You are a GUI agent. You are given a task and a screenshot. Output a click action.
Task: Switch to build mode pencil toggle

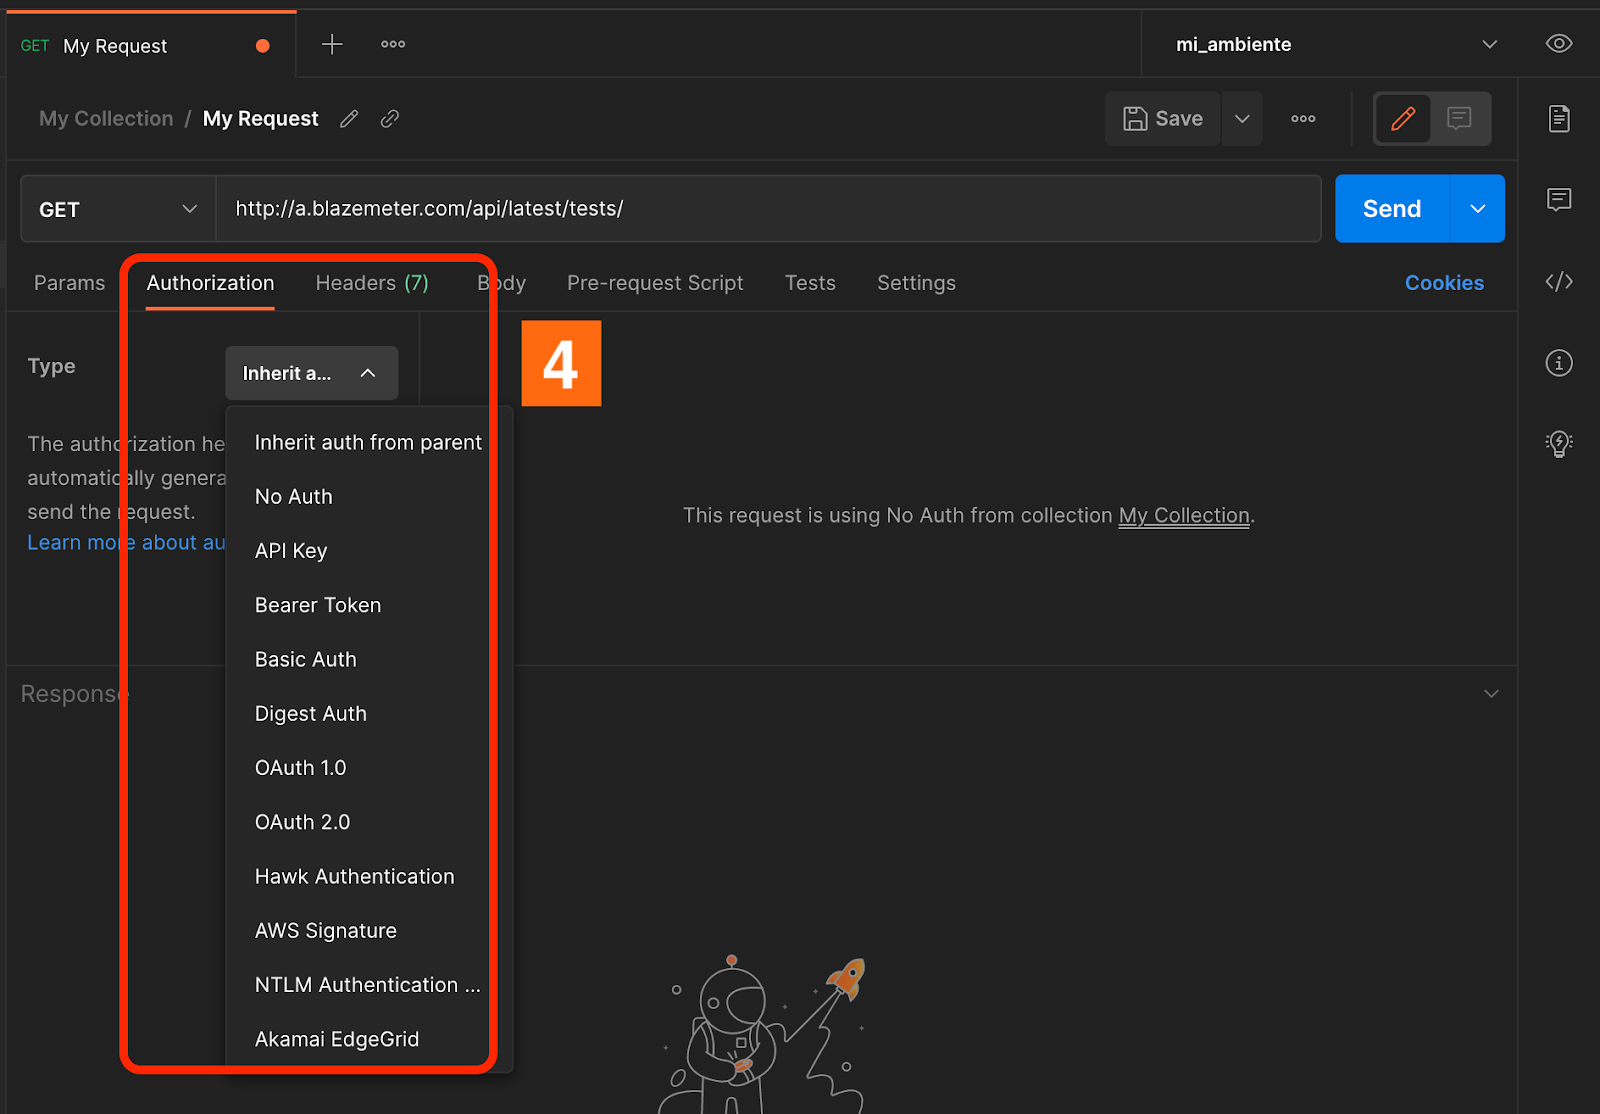pos(1403,119)
